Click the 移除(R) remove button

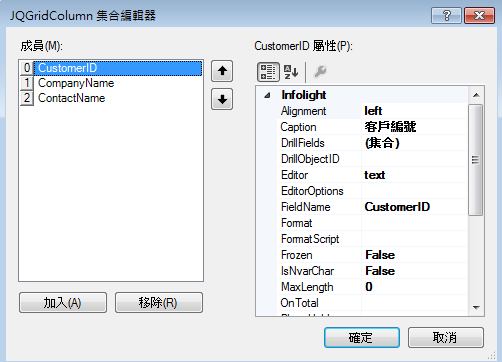point(159,303)
